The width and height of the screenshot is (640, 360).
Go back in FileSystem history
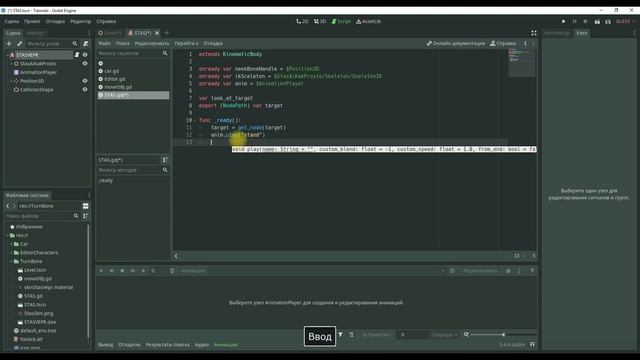click(8, 206)
